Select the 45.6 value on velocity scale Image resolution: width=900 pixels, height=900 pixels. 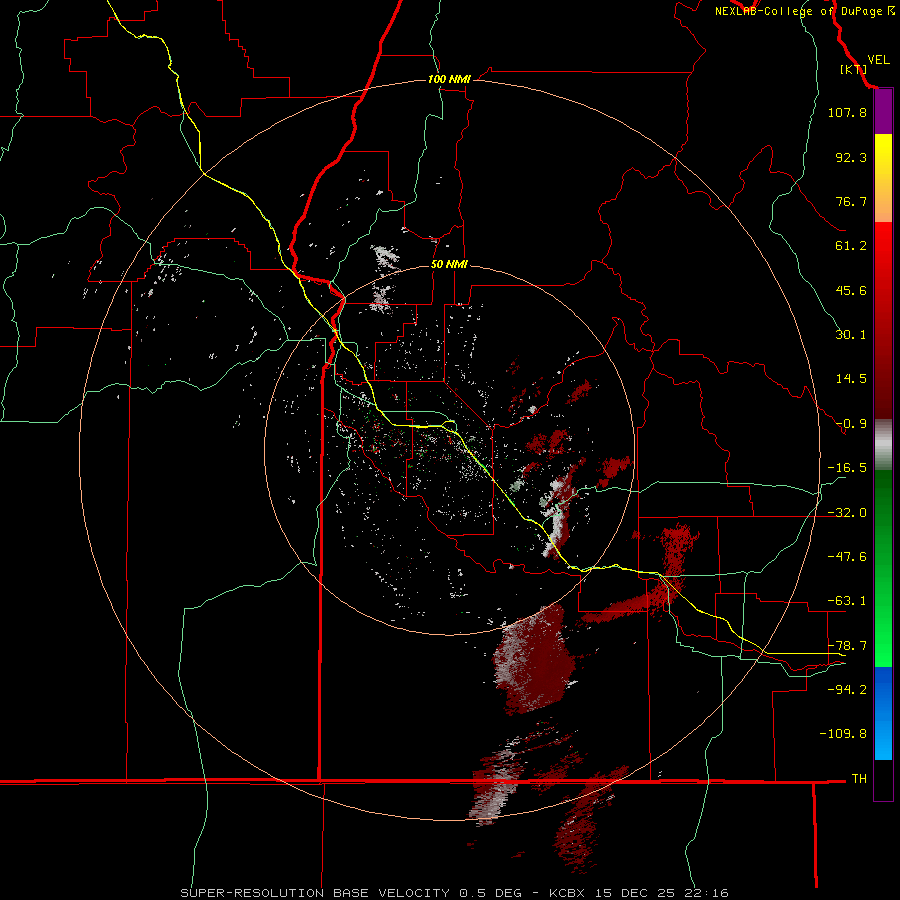[x=851, y=290]
